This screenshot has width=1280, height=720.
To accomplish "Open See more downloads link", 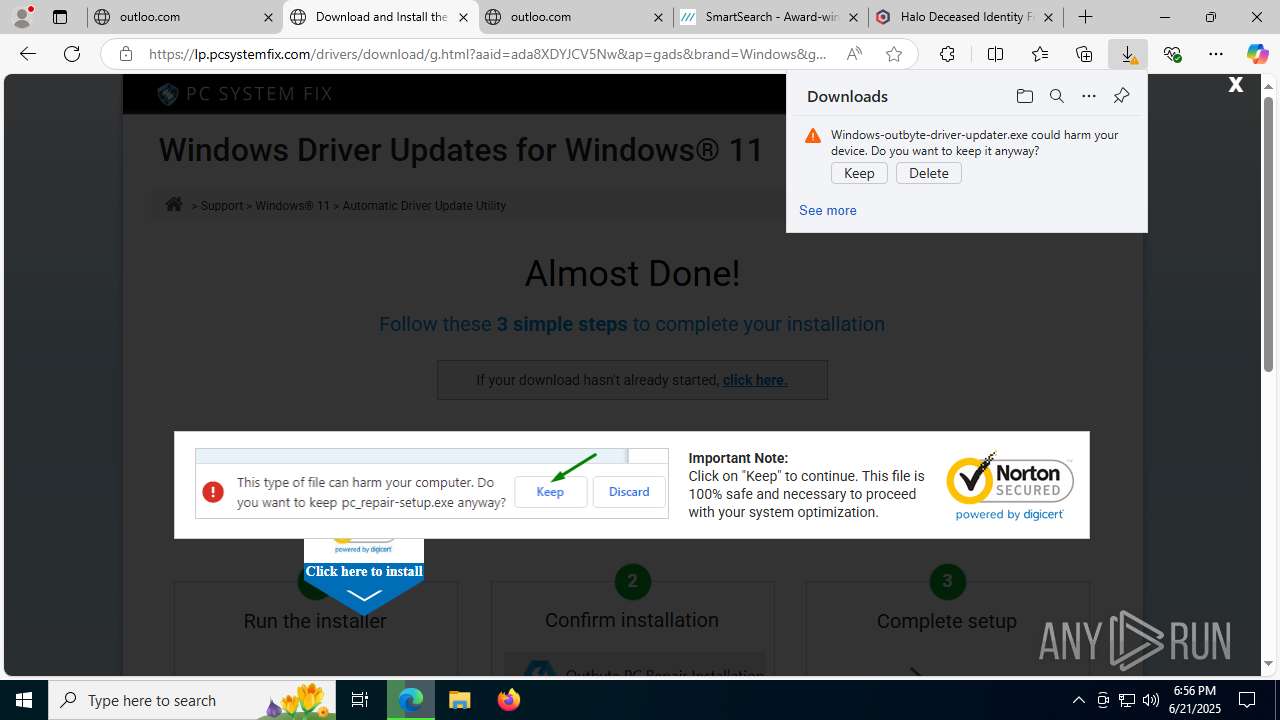I will tap(827, 210).
